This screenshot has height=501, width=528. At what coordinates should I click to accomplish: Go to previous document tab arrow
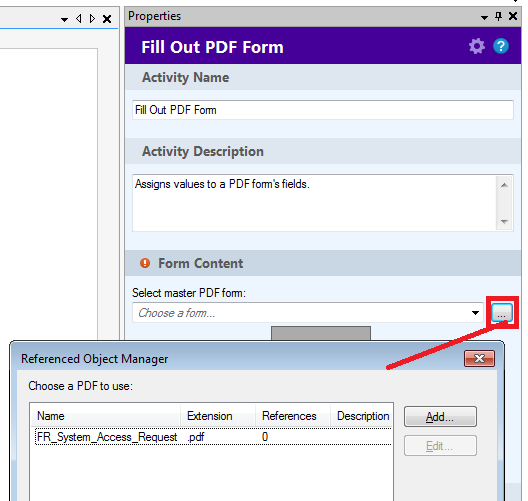[x=79, y=19]
